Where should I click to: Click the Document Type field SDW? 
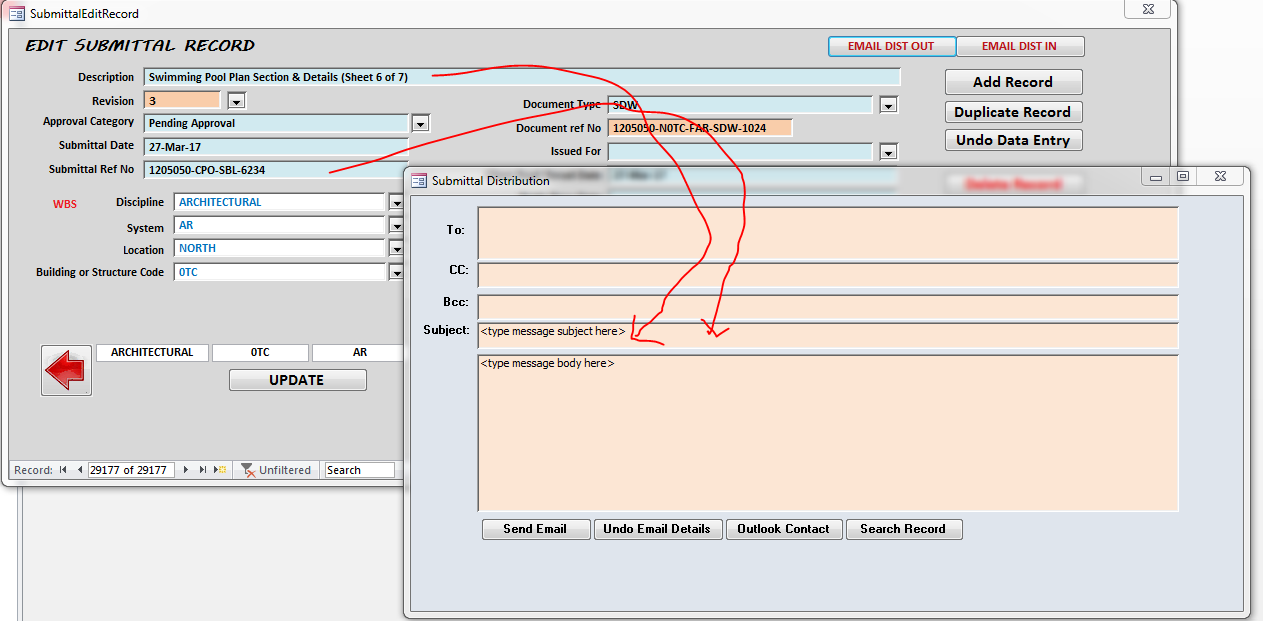click(x=740, y=105)
